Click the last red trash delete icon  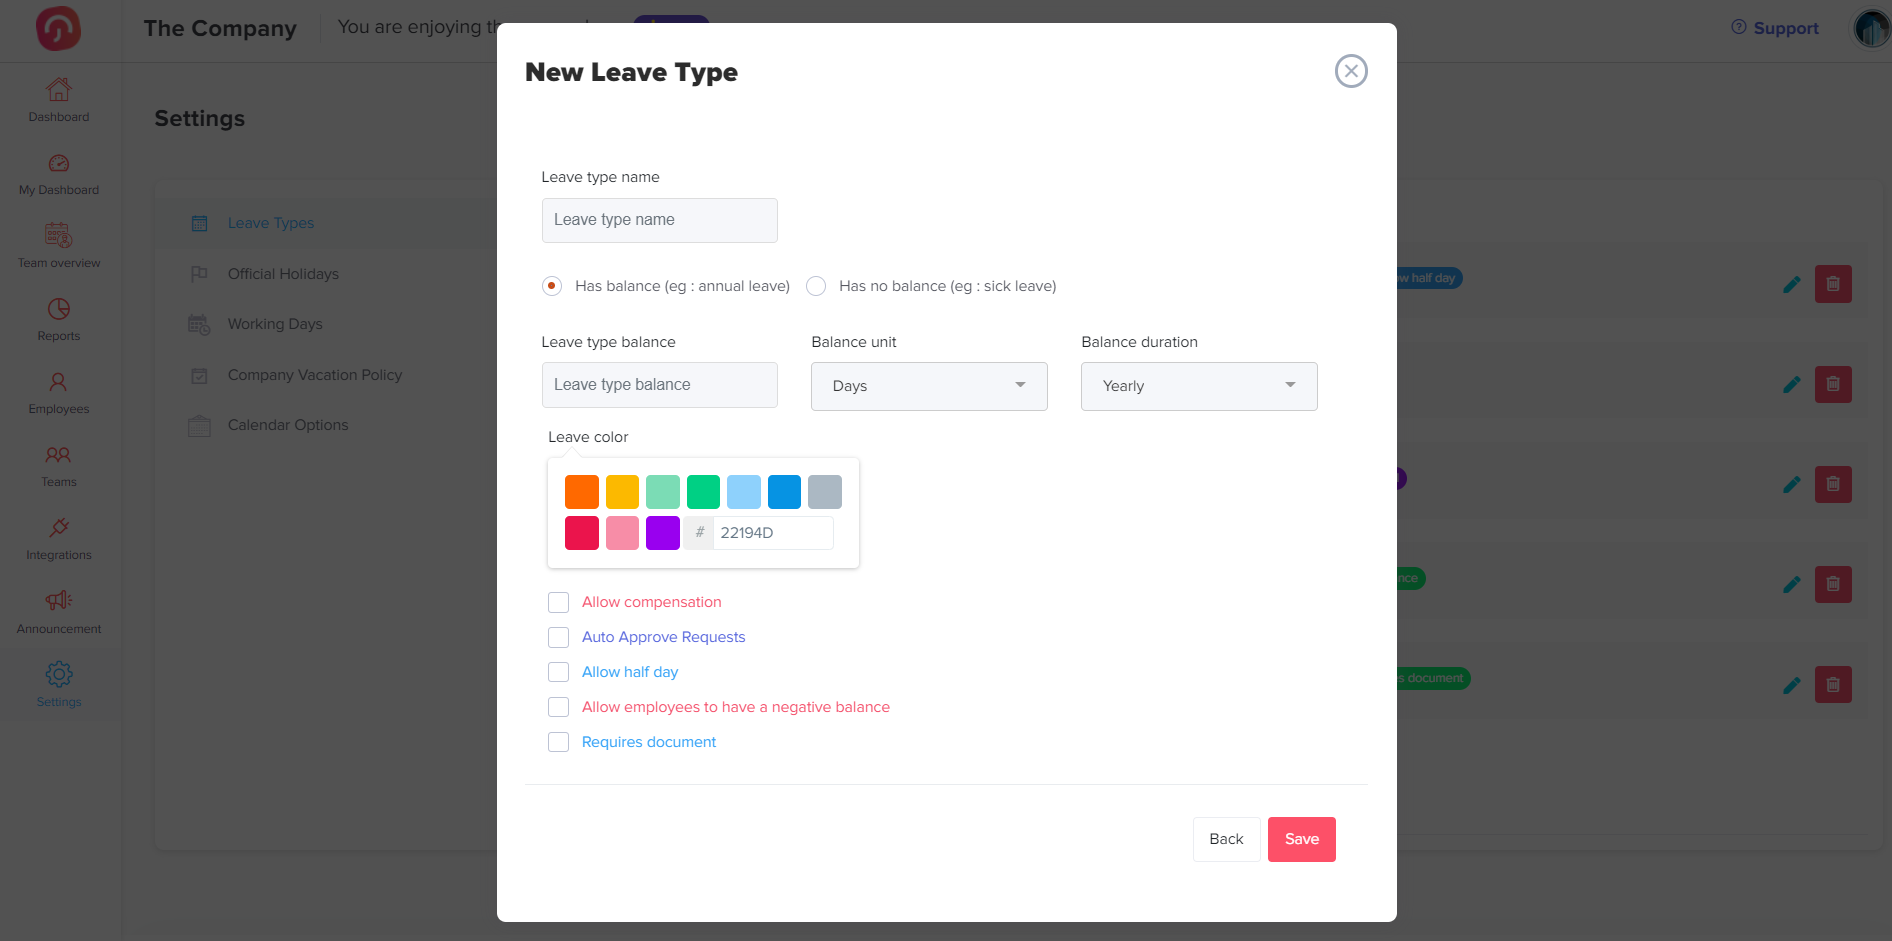click(1833, 684)
